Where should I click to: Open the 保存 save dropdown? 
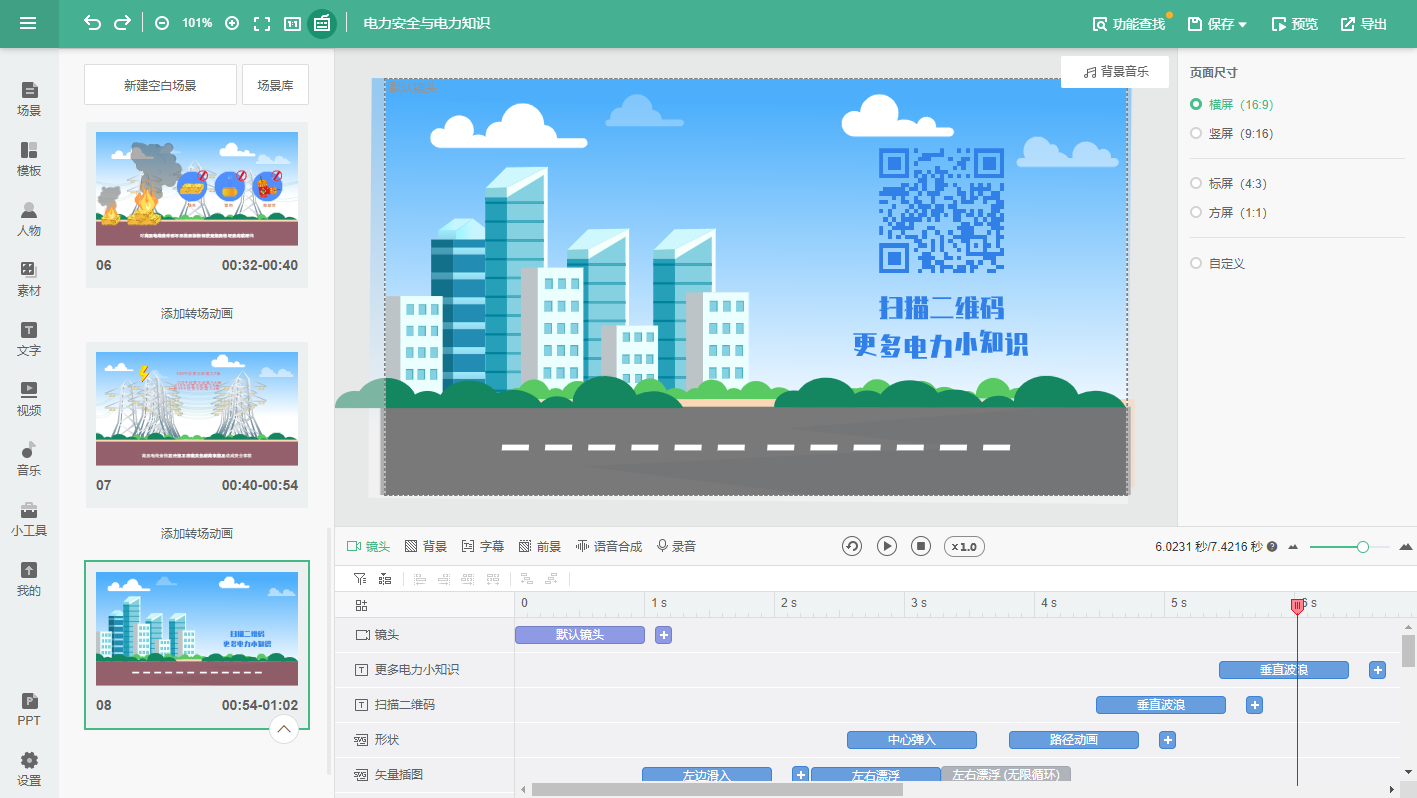[x=1217, y=24]
